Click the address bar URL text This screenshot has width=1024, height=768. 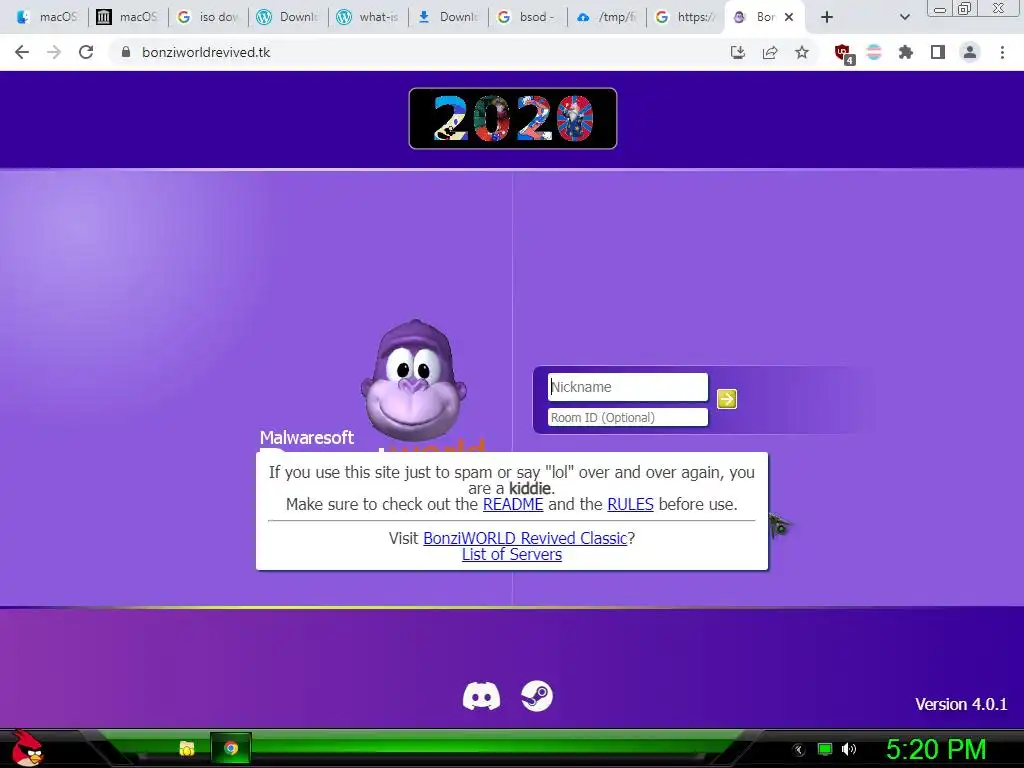click(206, 52)
